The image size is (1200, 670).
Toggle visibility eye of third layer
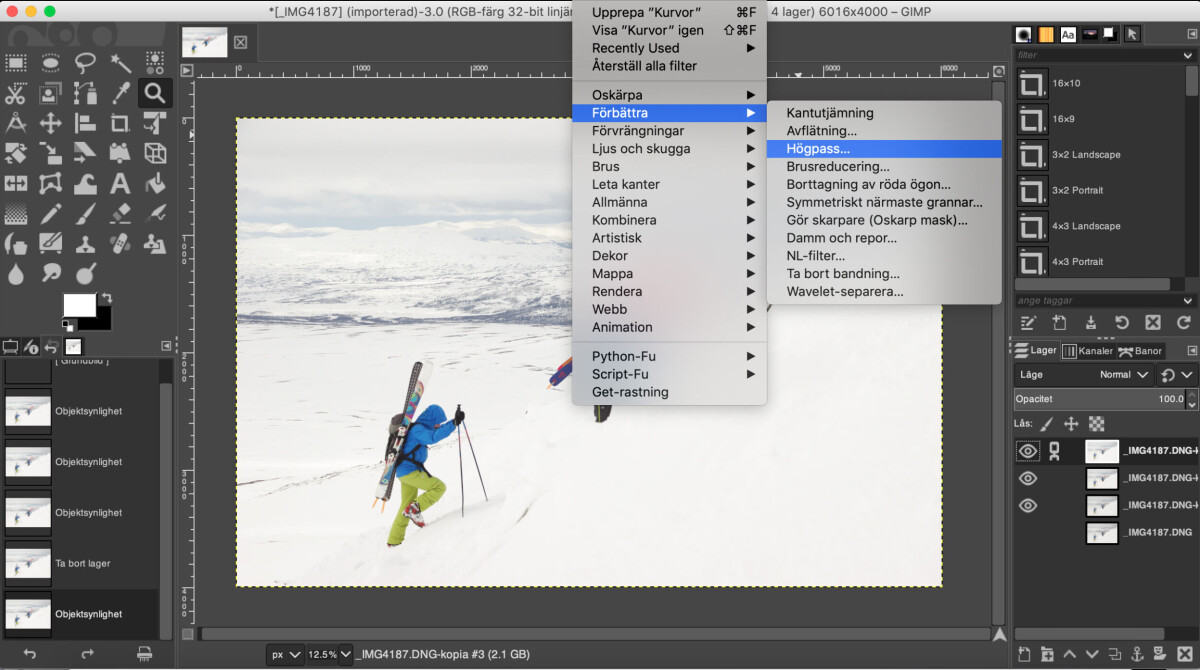(1028, 506)
